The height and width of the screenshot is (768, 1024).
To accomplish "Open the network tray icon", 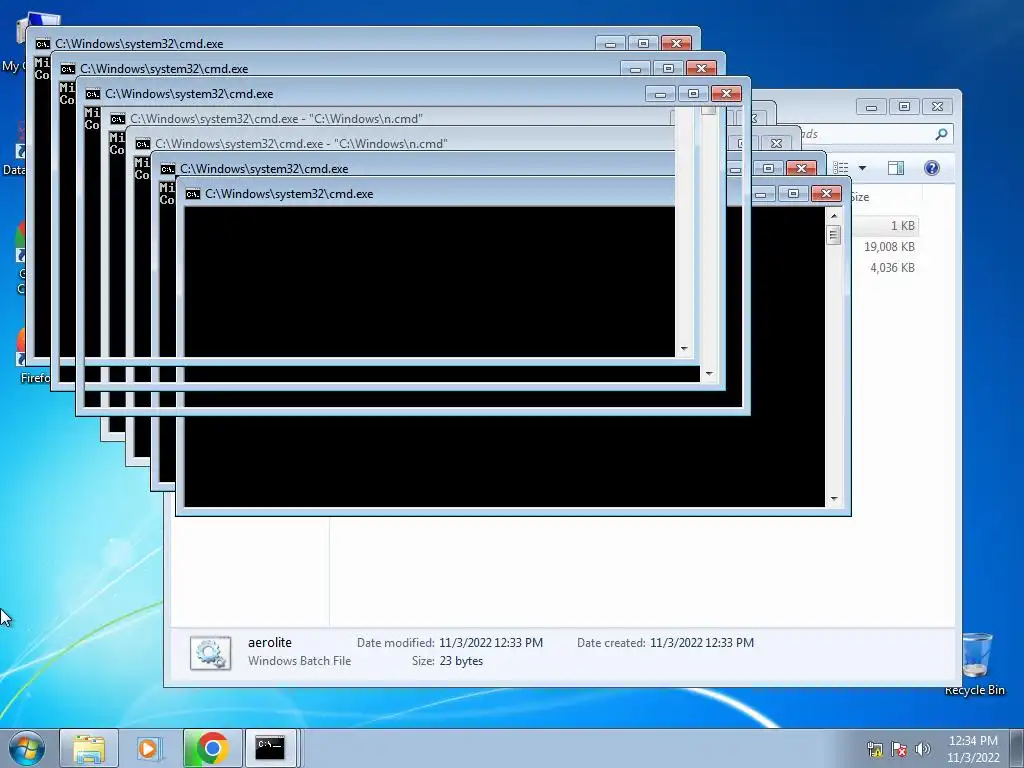I will tap(874, 749).
